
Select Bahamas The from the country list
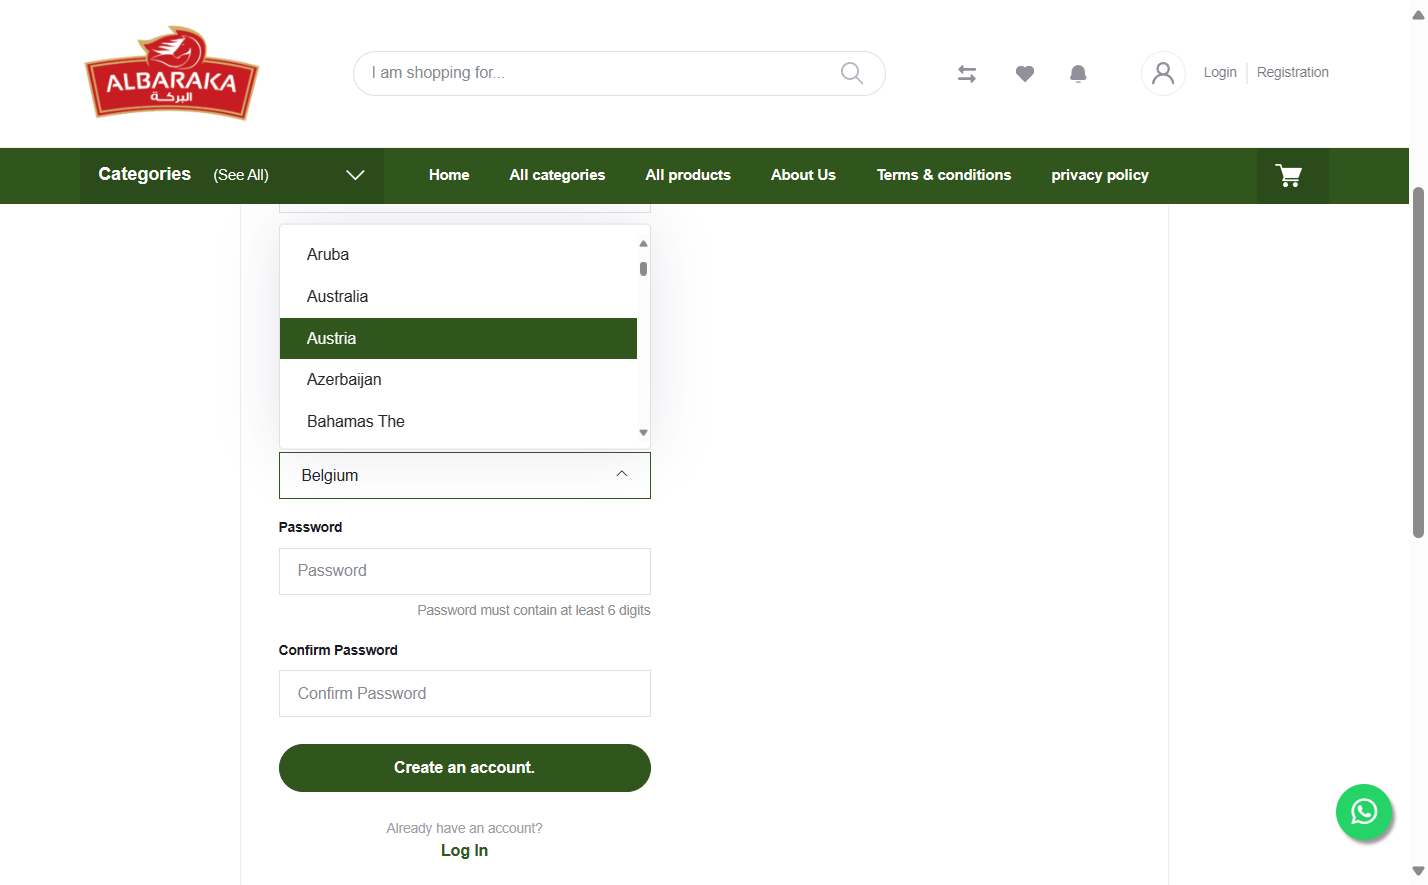(458, 422)
